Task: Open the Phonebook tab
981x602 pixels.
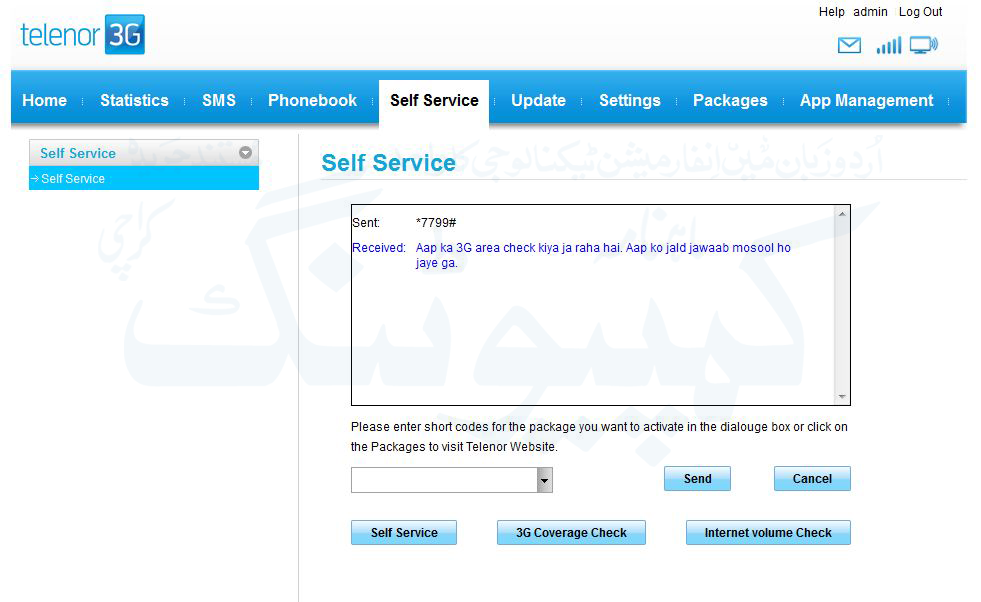Action: pos(312,100)
